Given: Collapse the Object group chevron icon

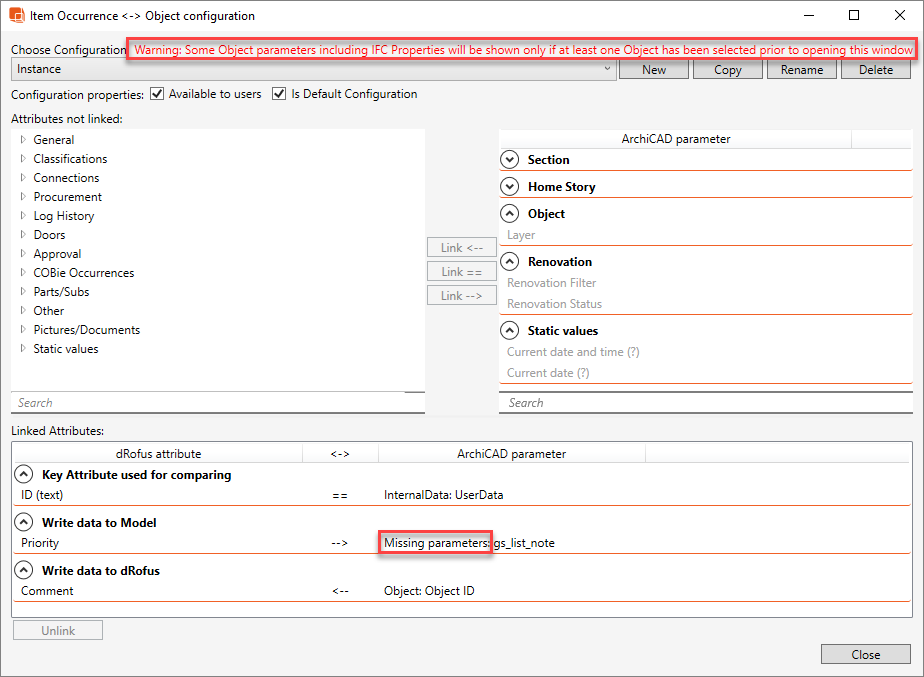Looking at the screenshot, I should [x=510, y=214].
